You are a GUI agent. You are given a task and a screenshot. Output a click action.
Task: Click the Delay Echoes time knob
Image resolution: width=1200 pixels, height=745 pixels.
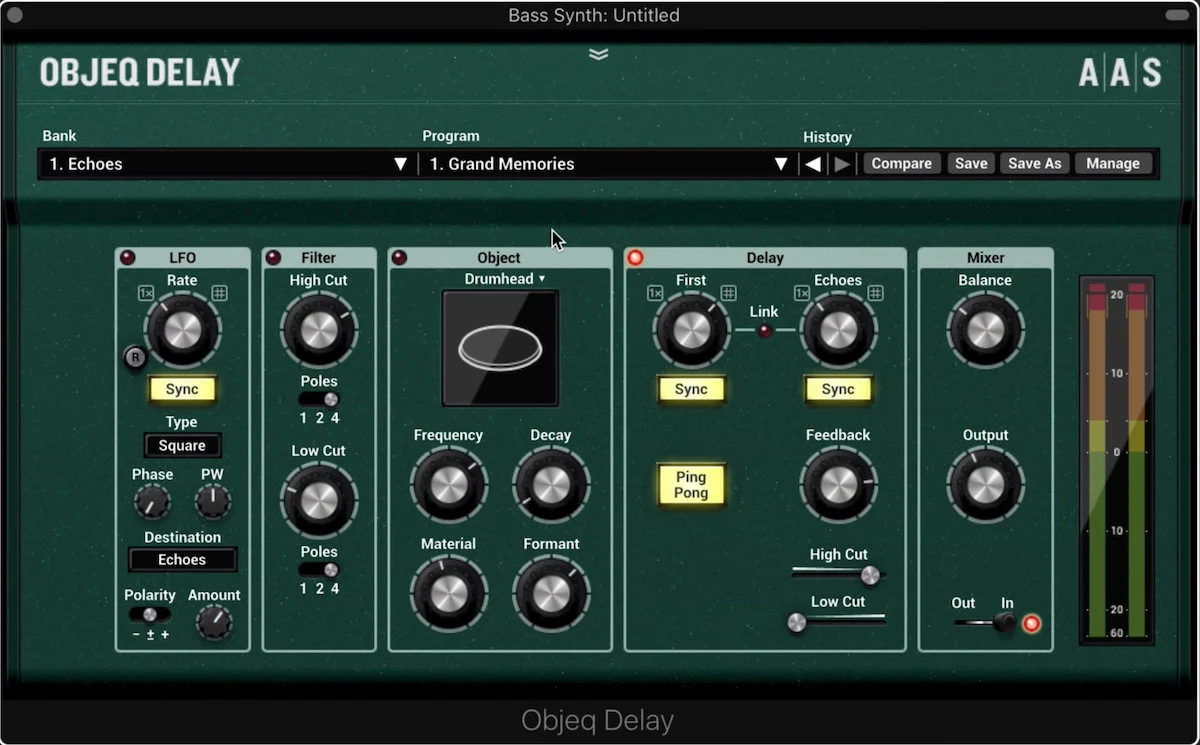(838, 331)
